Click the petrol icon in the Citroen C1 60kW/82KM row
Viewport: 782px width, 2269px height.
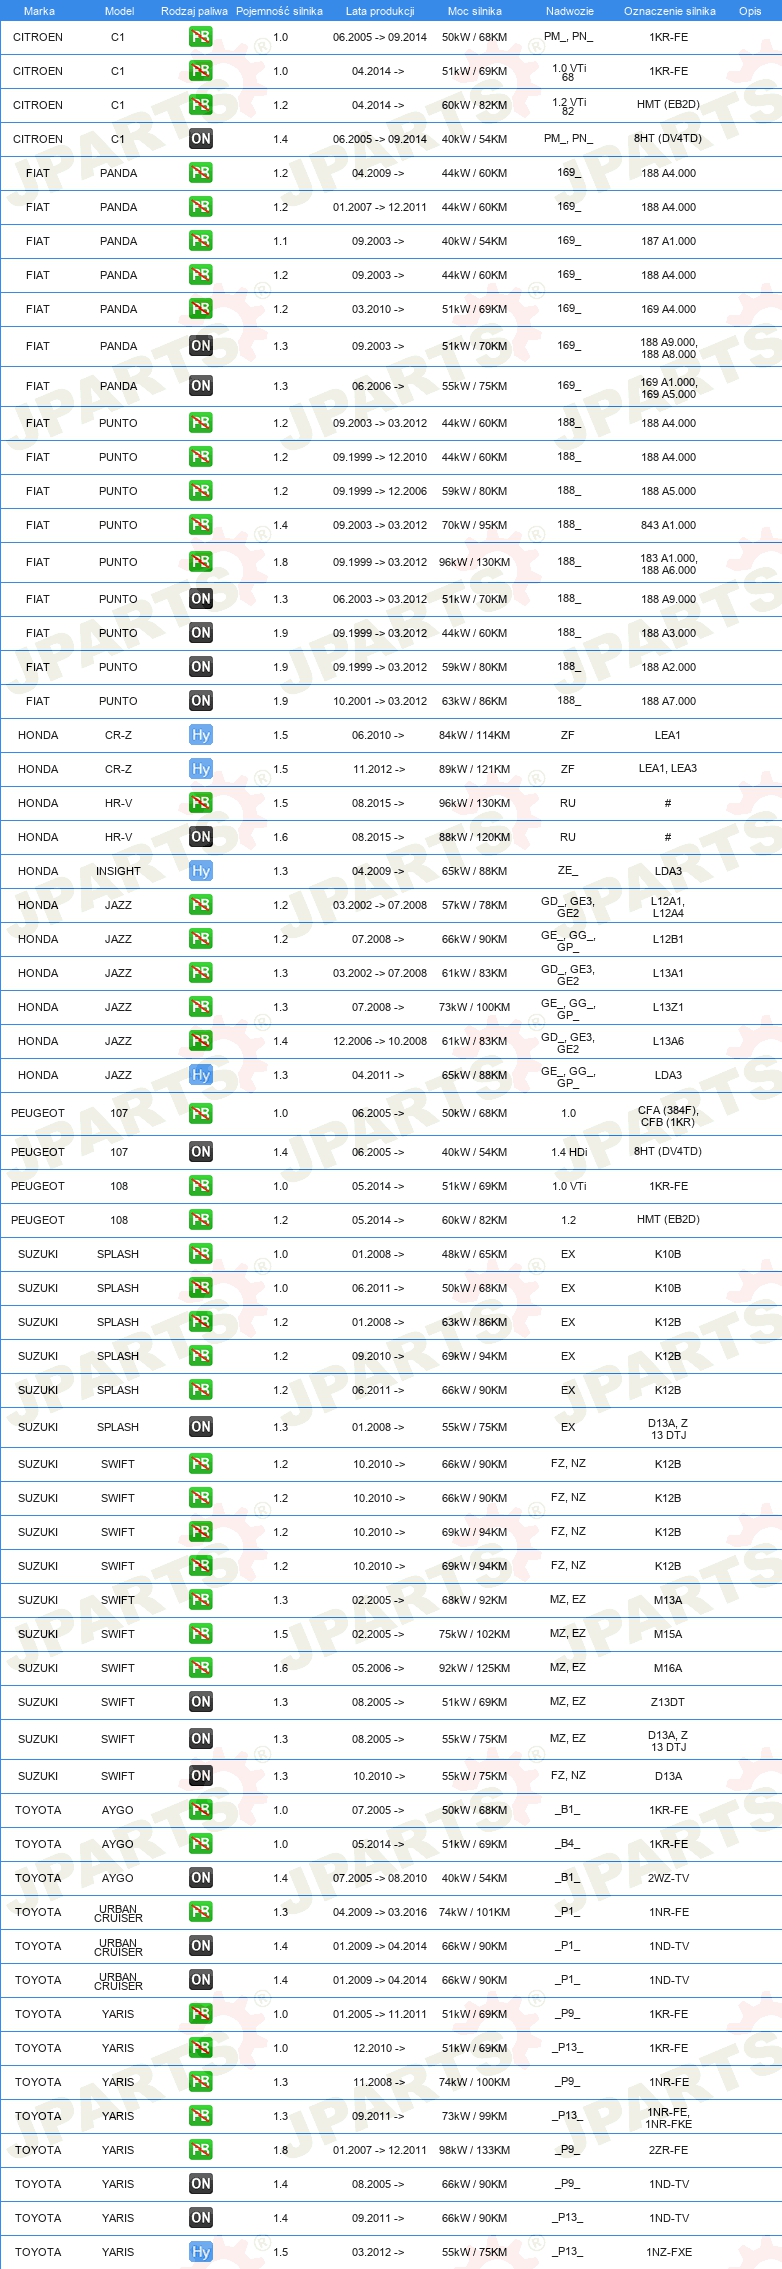click(x=201, y=105)
